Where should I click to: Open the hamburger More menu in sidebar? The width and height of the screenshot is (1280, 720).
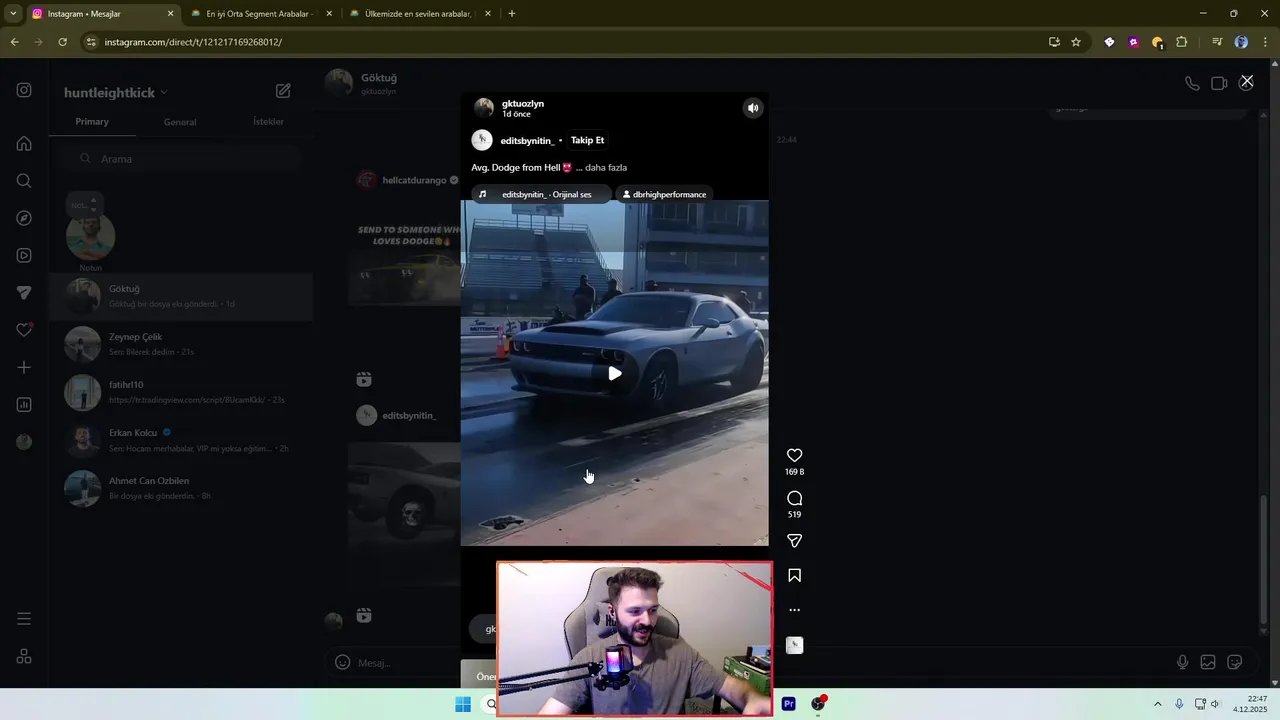(24, 619)
